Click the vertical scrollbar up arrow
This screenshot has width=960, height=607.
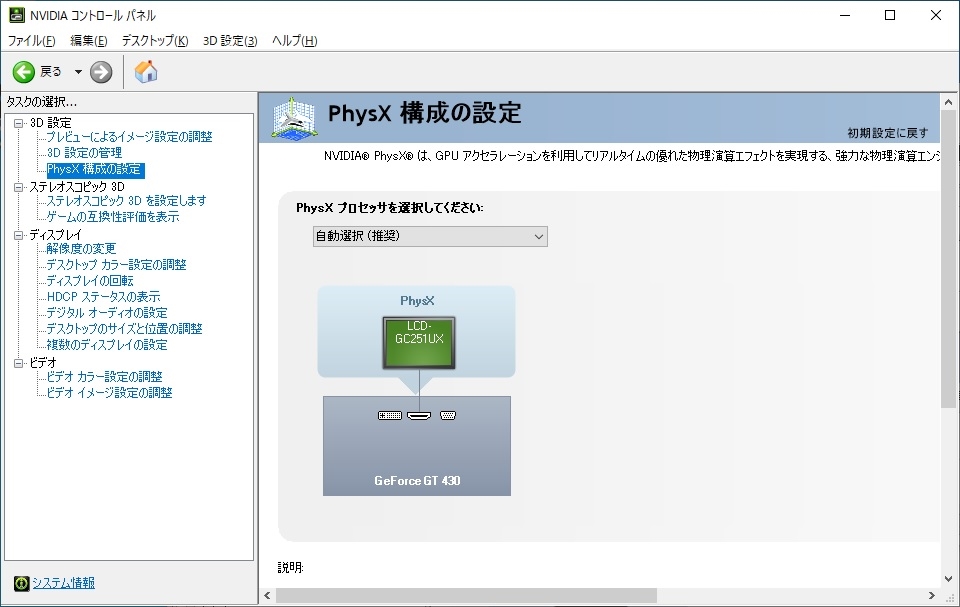[948, 102]
